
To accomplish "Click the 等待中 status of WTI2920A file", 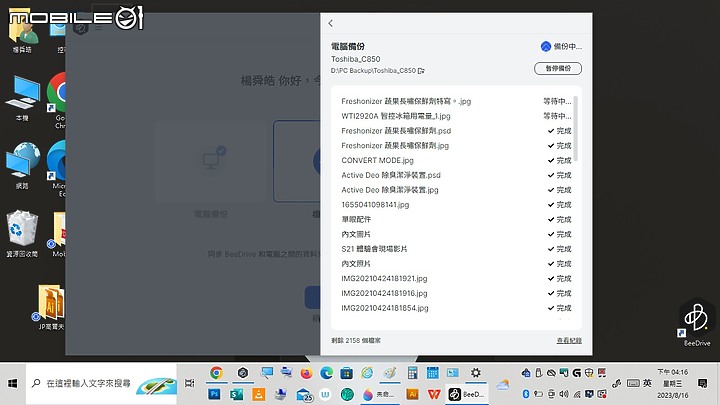I will 557,116.
